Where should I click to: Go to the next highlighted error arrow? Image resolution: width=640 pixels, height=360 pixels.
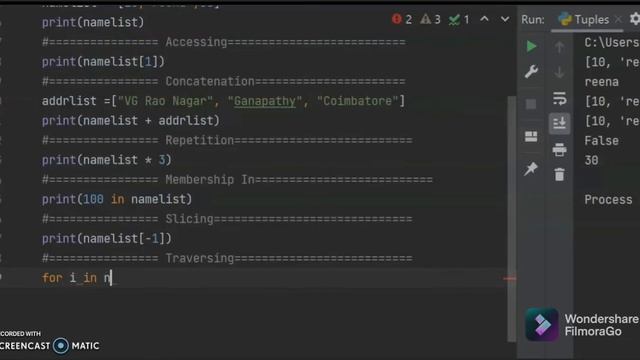(x=505, y=19)
